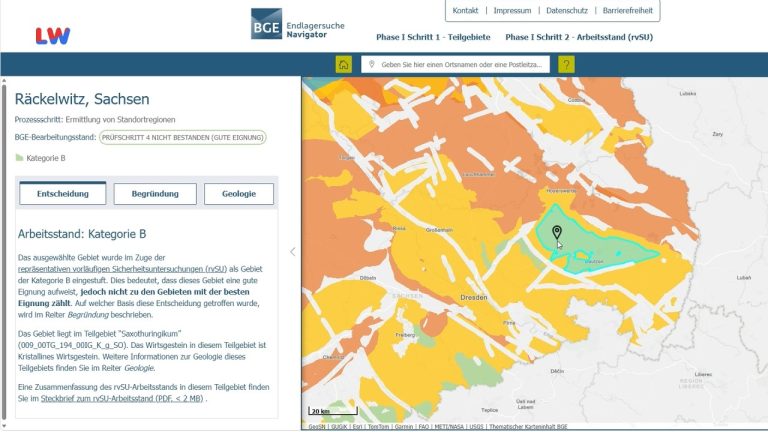Click the side panel vertical scrollbar
The height and width of the screenshot is (432, 768).
point(4,252)
